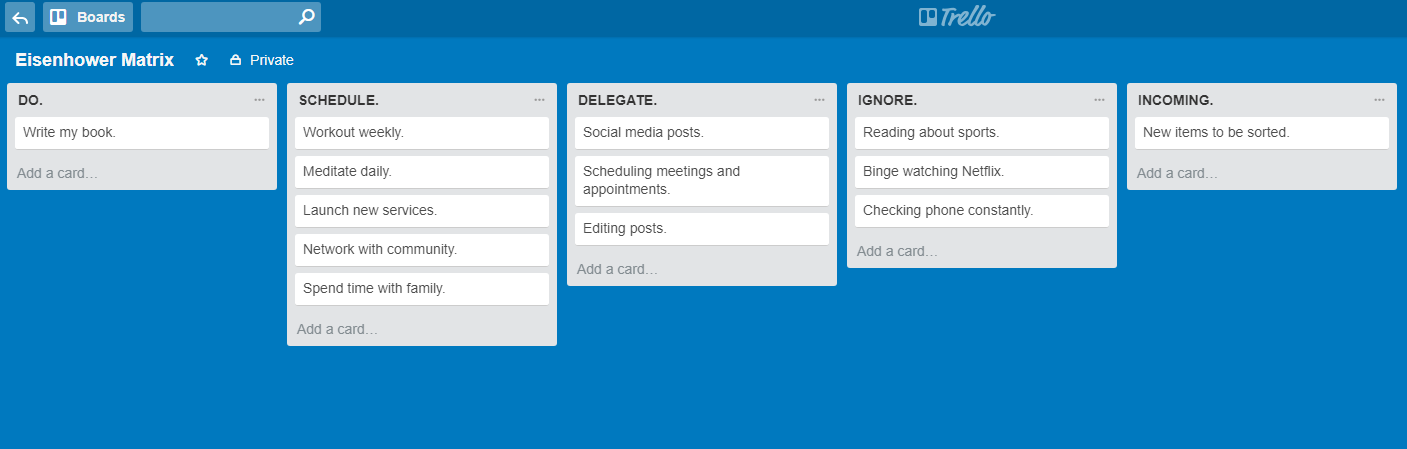Open the 'Write my book.' card
The width and height of the screenshot is (1407, 449).
(x=142, y=133)
